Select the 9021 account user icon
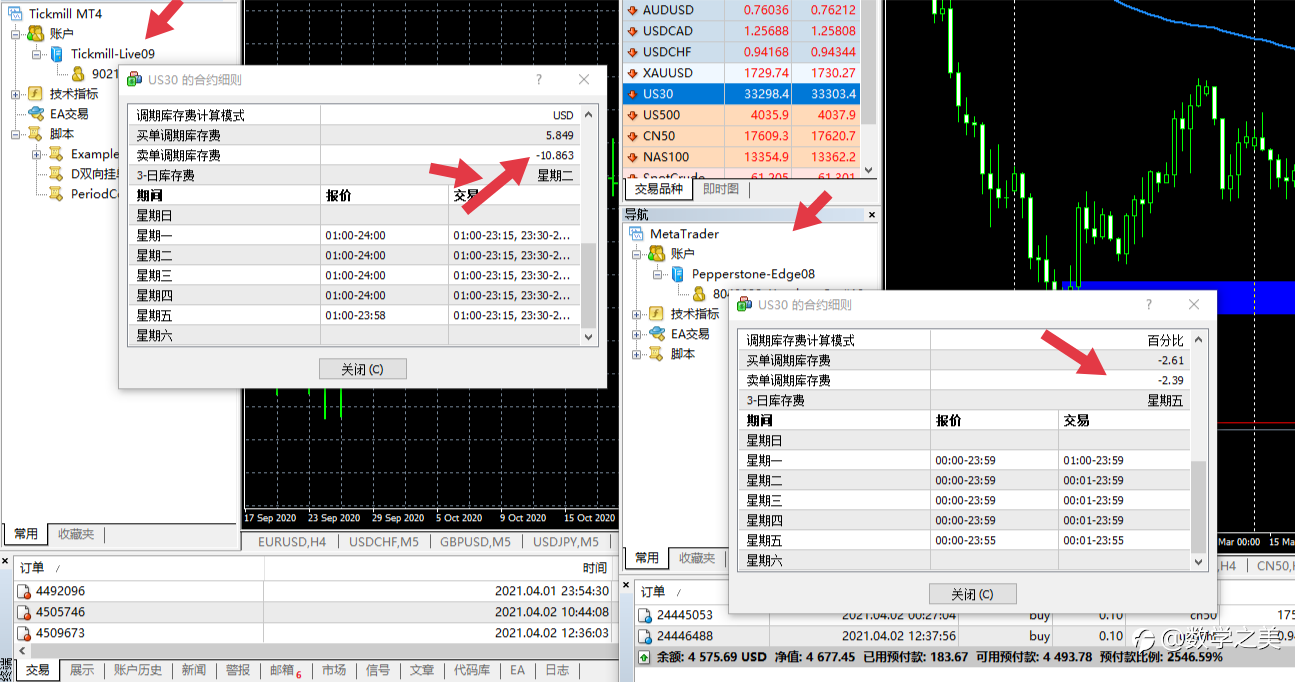This screenshot has height=682, width=1295. pyautogui.click(x=78, y=74)
